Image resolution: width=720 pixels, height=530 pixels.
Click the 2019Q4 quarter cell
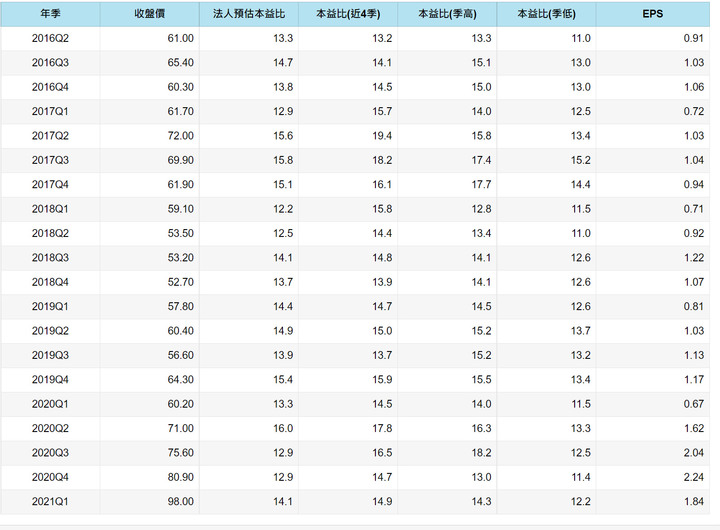click(50, 380)
